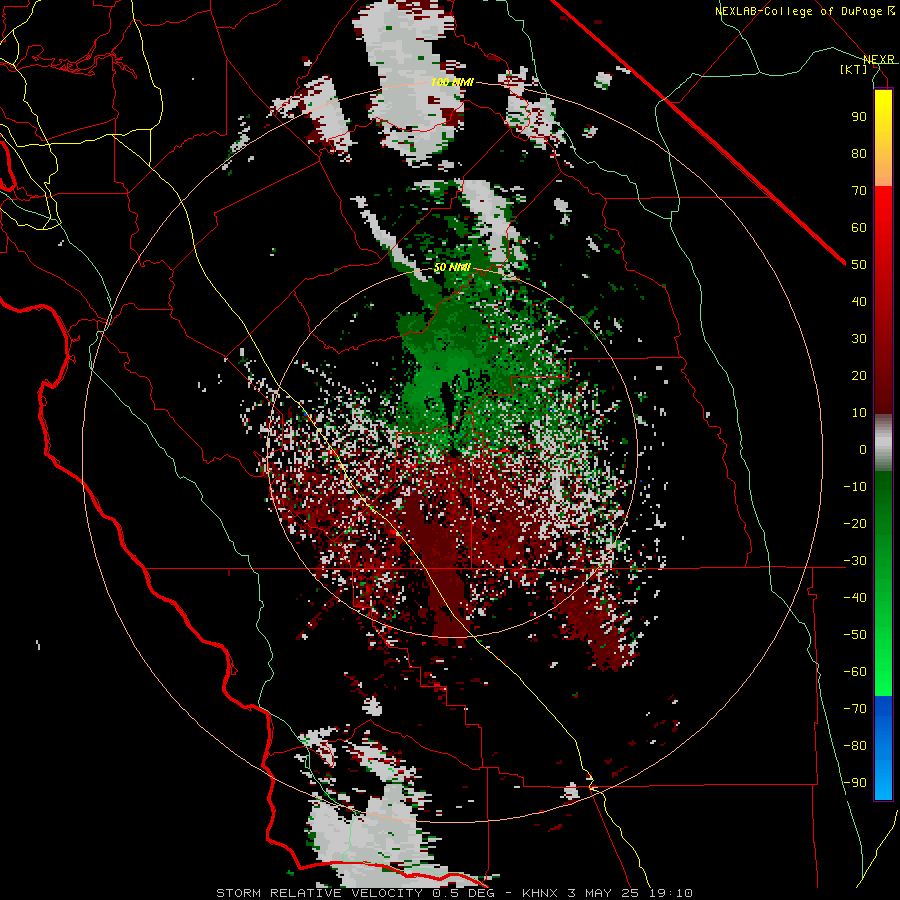Click the [KT] units label above color bar
Viewport: 900px width, 900px height.
pos(854,69)
